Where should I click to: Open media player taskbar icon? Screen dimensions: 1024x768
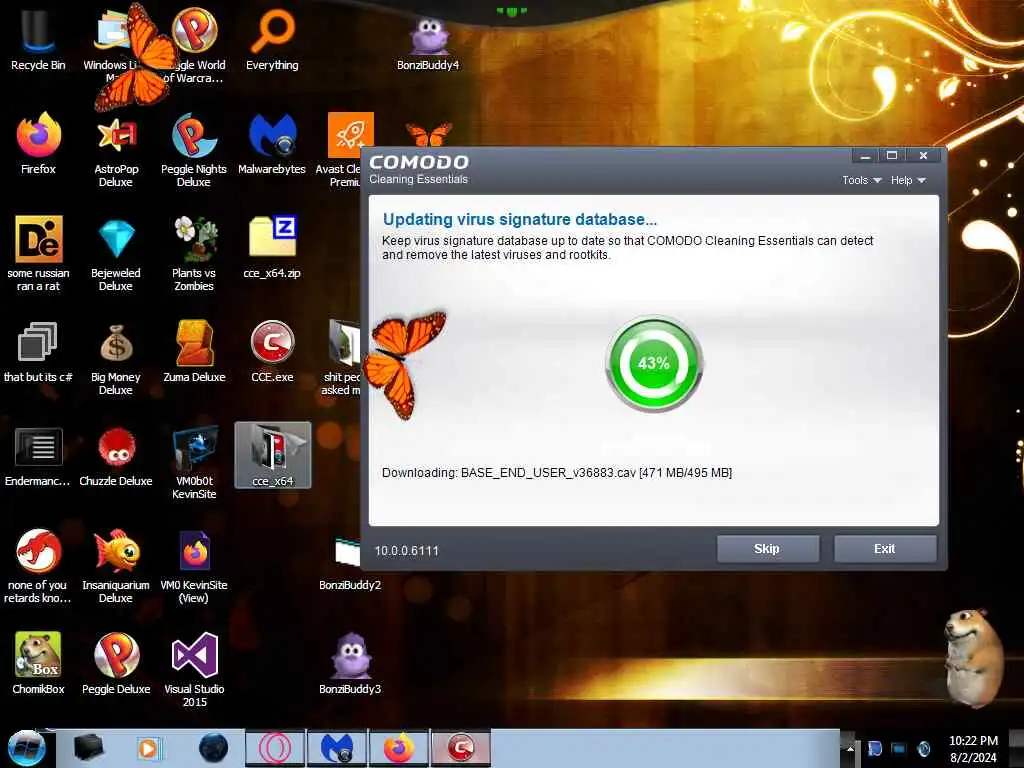click(x=149, y=748)
